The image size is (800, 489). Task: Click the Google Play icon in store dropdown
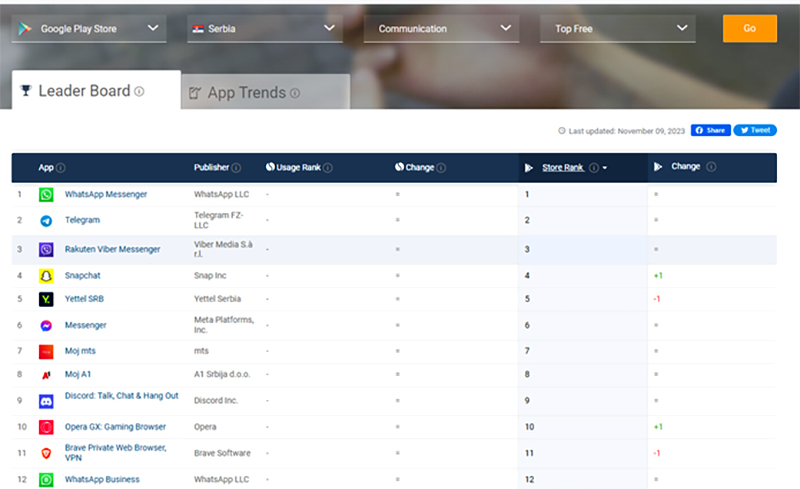(24, 29)
